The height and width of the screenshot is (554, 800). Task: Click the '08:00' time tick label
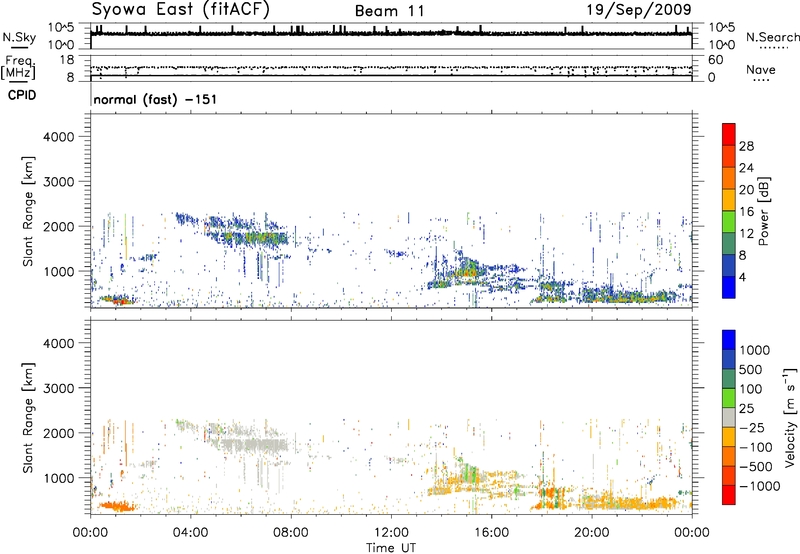[290, 533]
